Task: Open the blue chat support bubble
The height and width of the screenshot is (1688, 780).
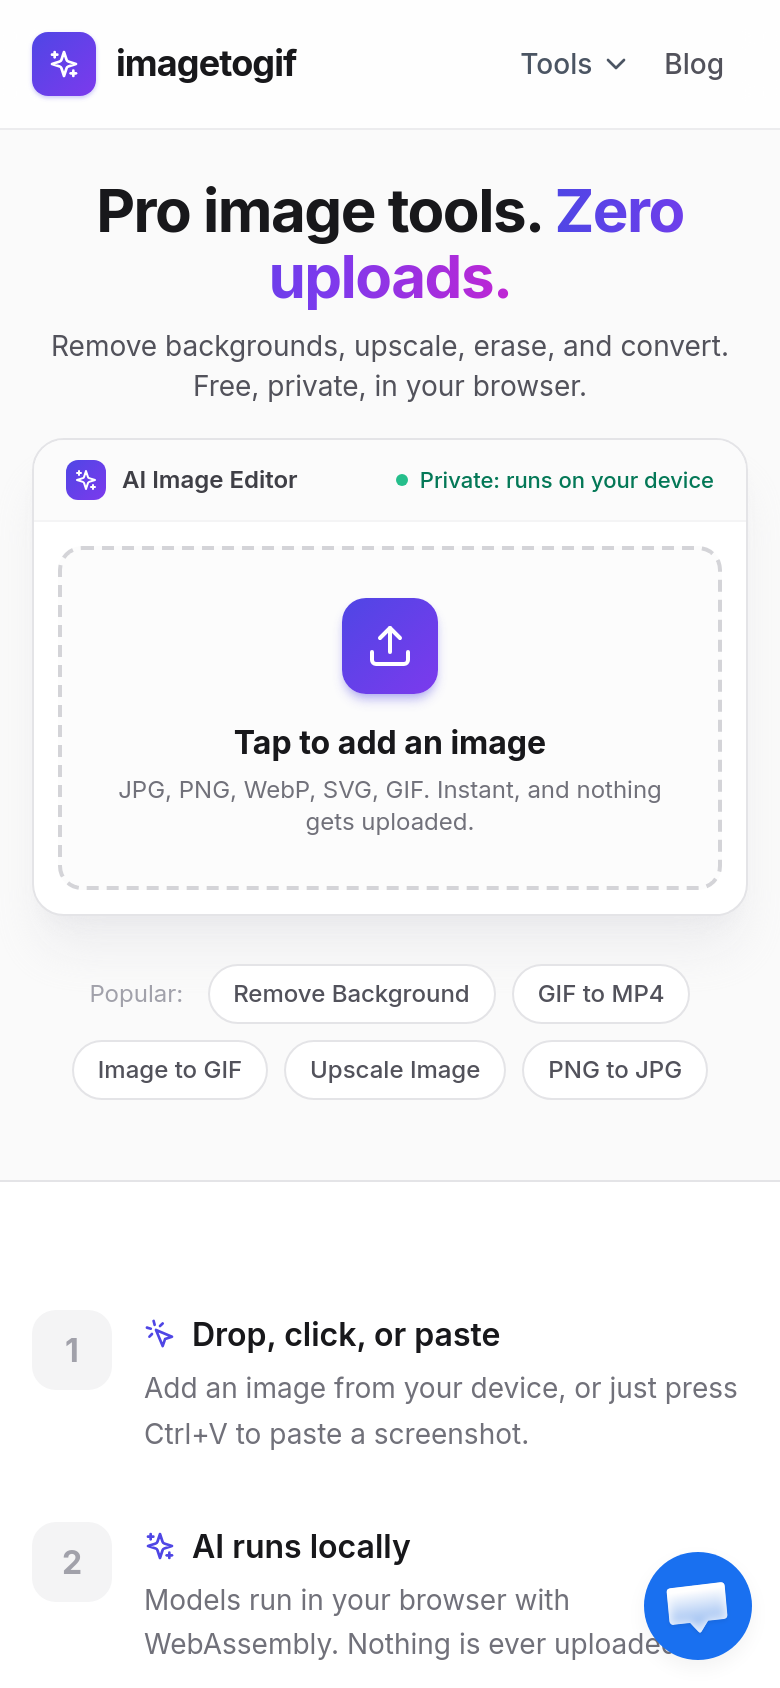Action: [x=698, y=1606]
